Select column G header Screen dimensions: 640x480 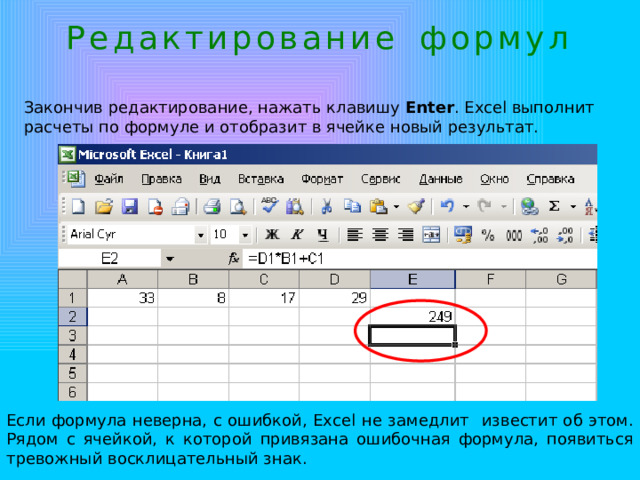pyautogui.click(x=561, y=279)
